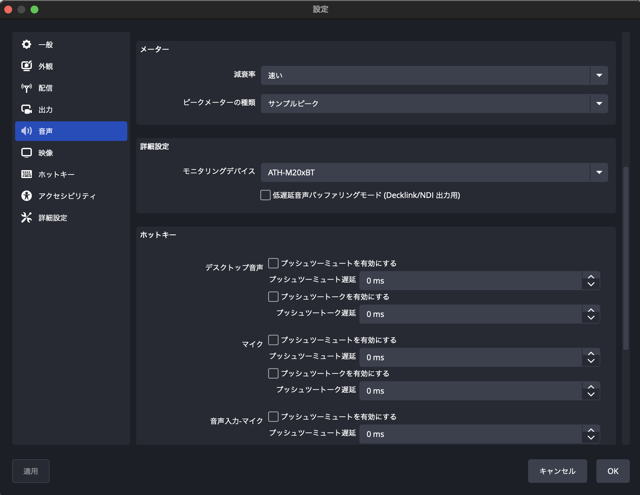Enable 低遅延音声バッファリングモード checkbox
The width and height of the screenshot is (640, 495).
tap(266, 195)
